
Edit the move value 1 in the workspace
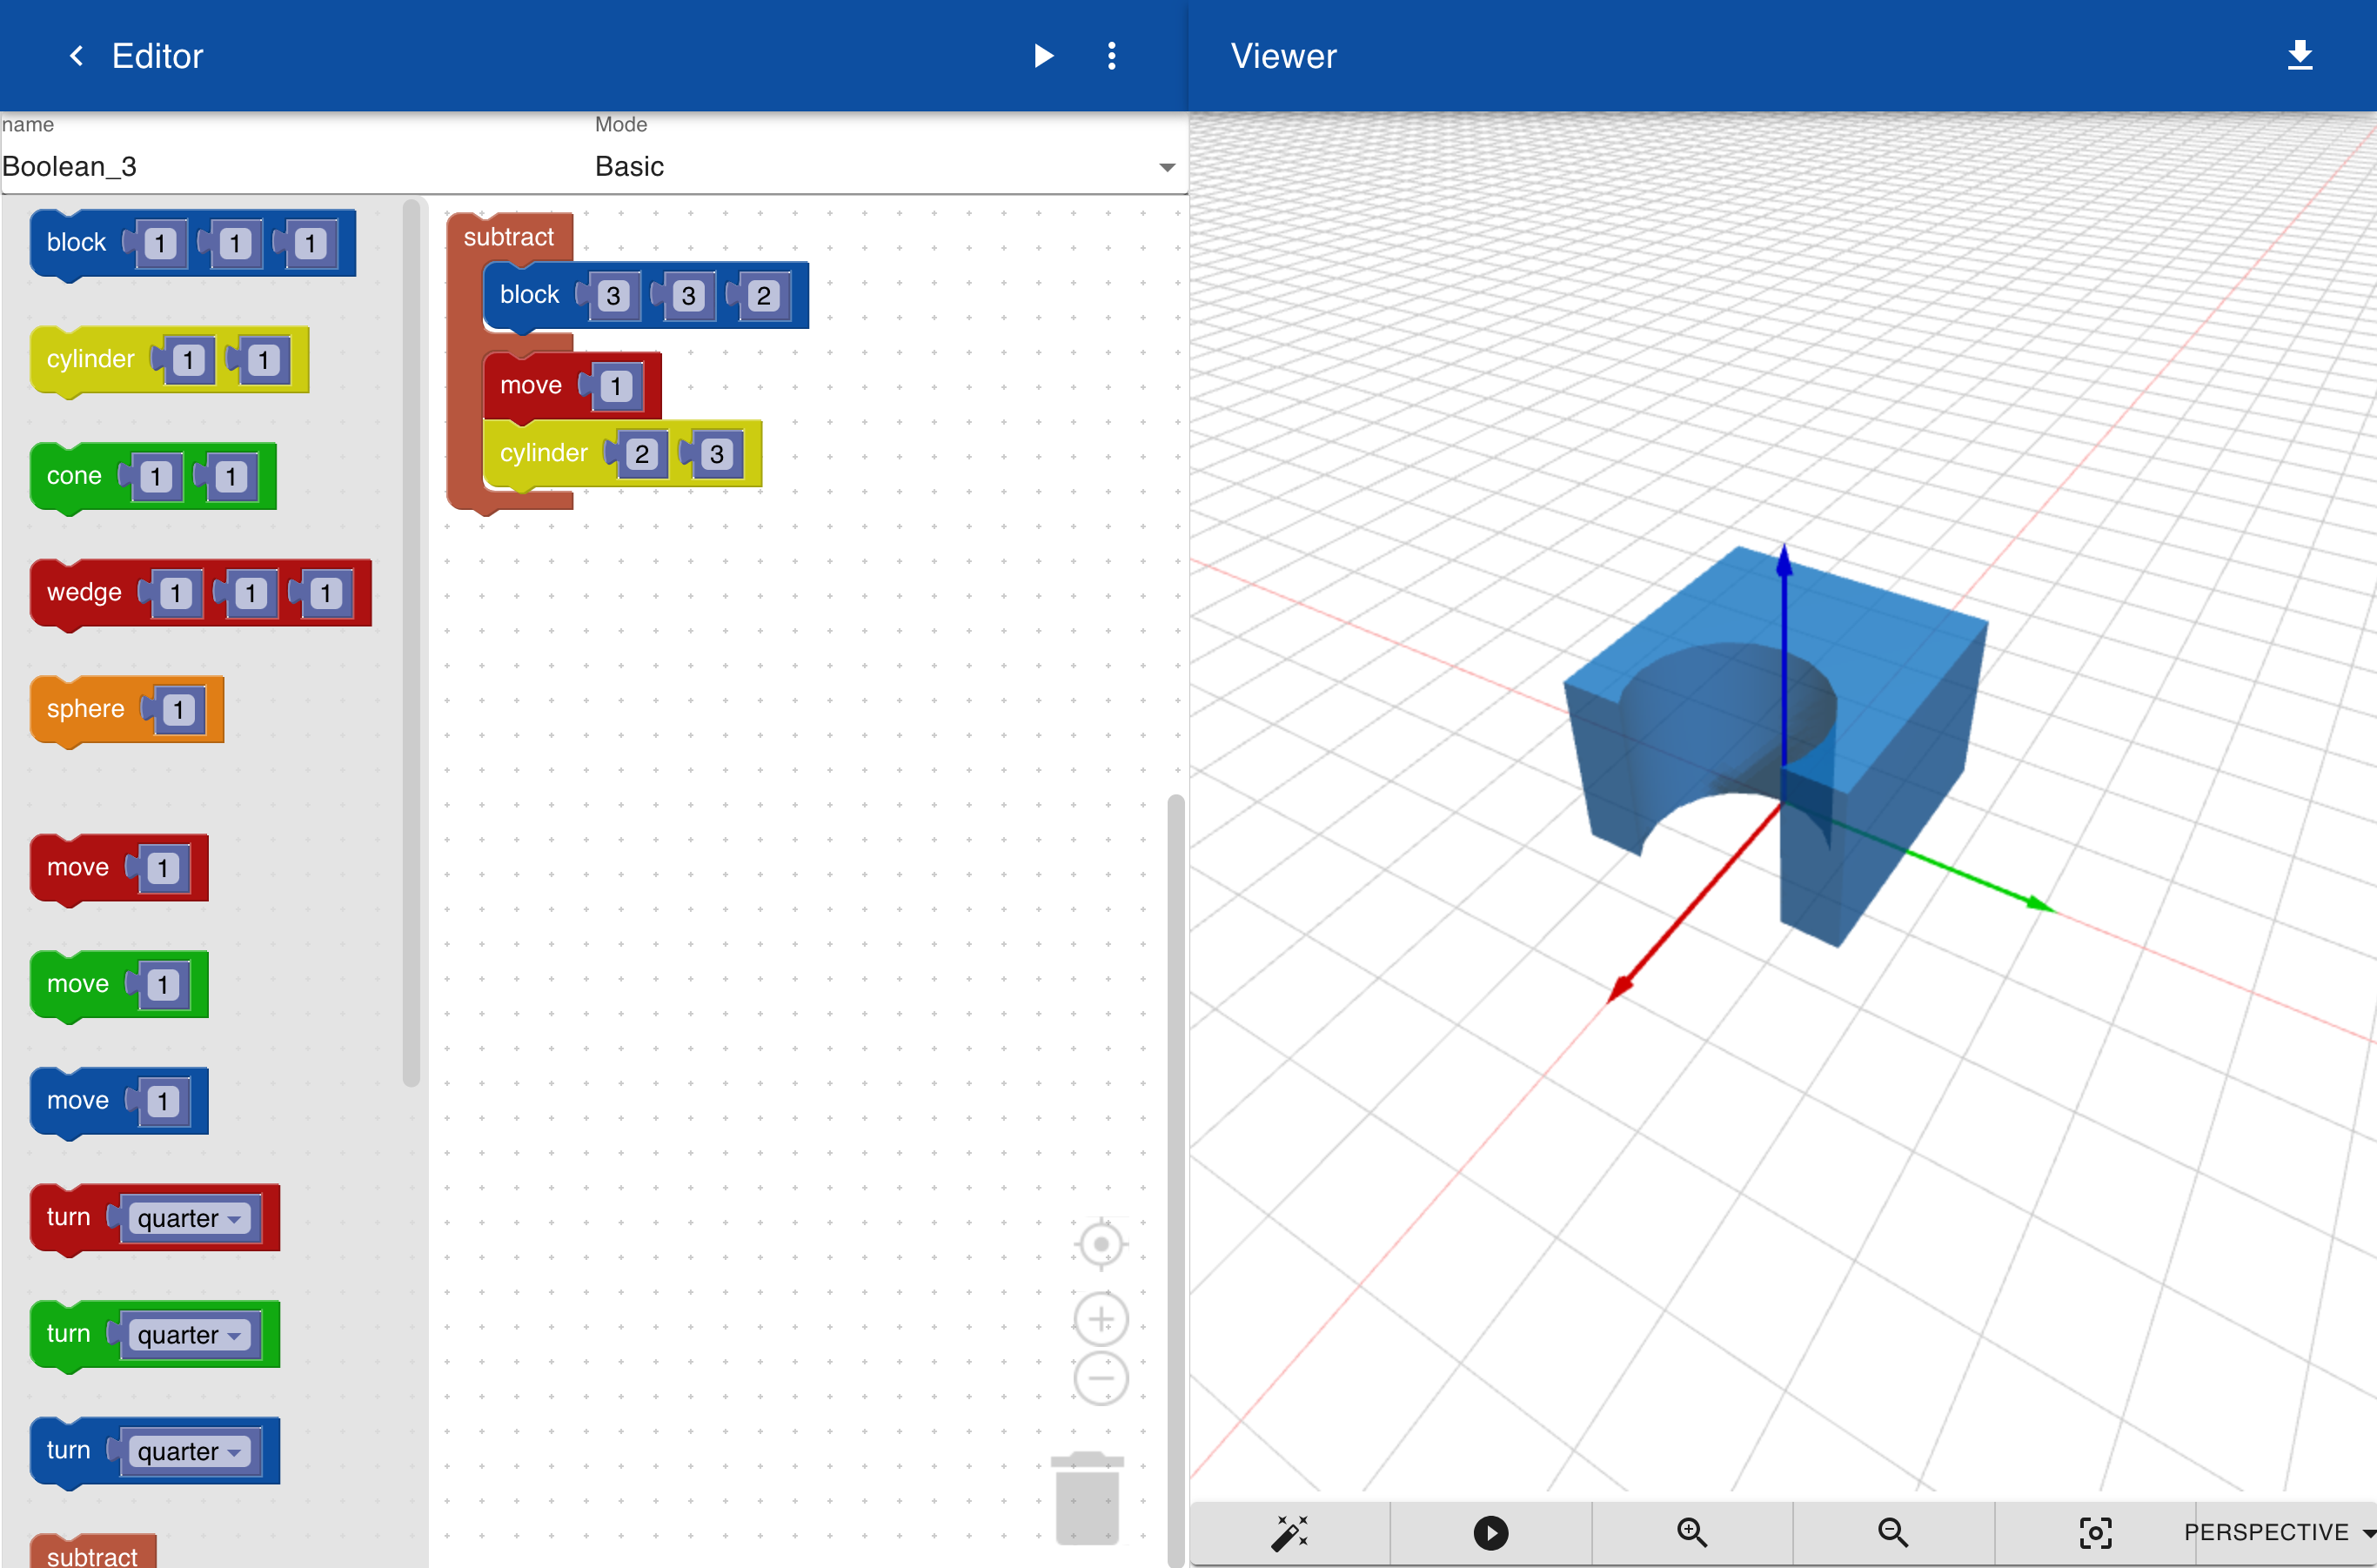pyautogui.click(x=616, y=387)
